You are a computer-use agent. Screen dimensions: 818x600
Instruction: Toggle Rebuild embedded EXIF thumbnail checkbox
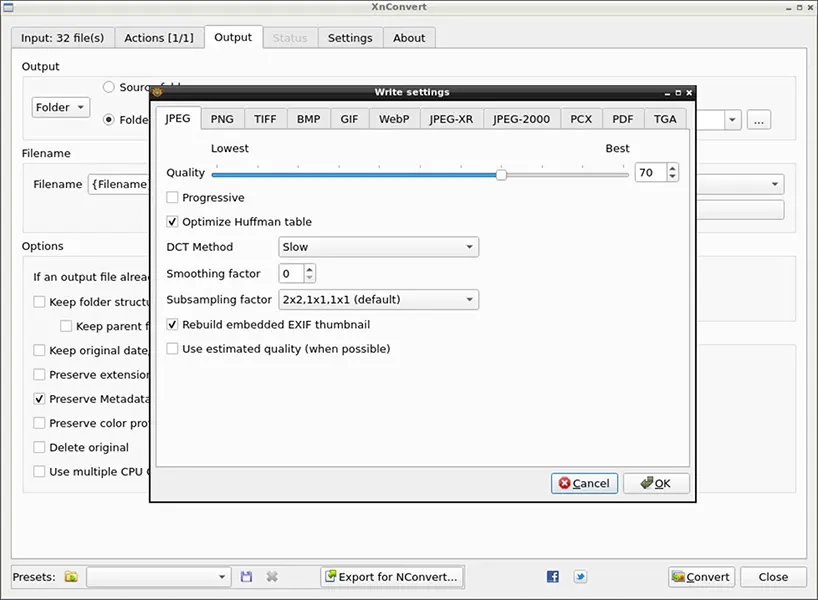pyautogui.click(x=172, y=325)
